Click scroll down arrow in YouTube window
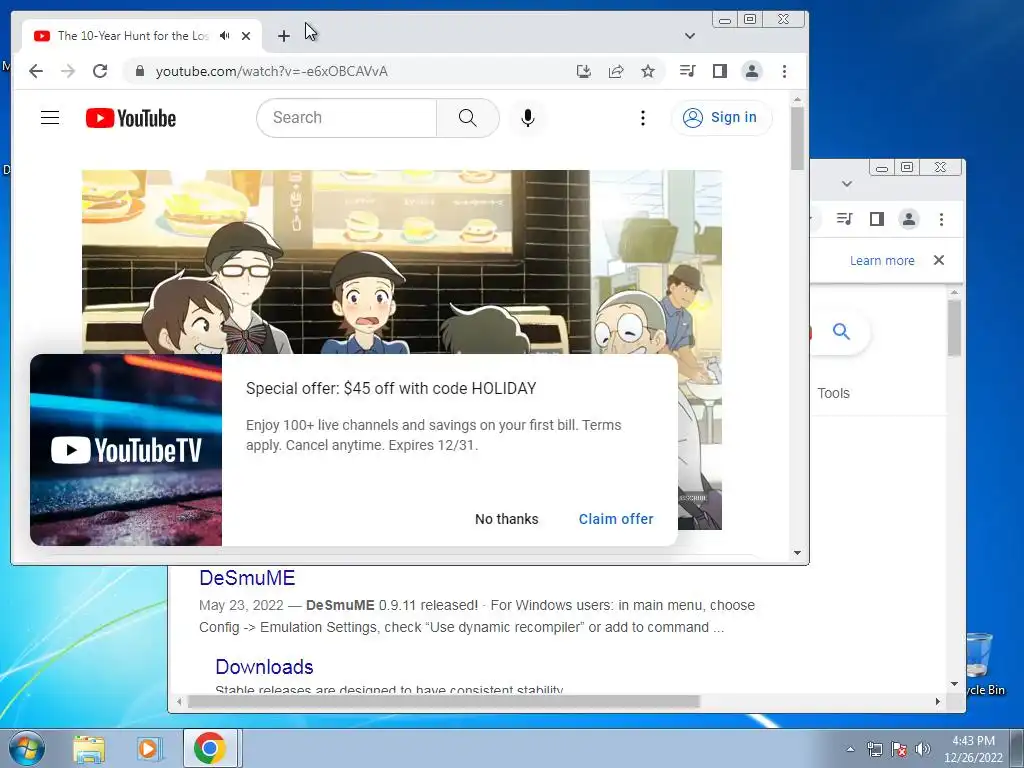The height and width of the screenshot is (768, 1024). (797, 553)
